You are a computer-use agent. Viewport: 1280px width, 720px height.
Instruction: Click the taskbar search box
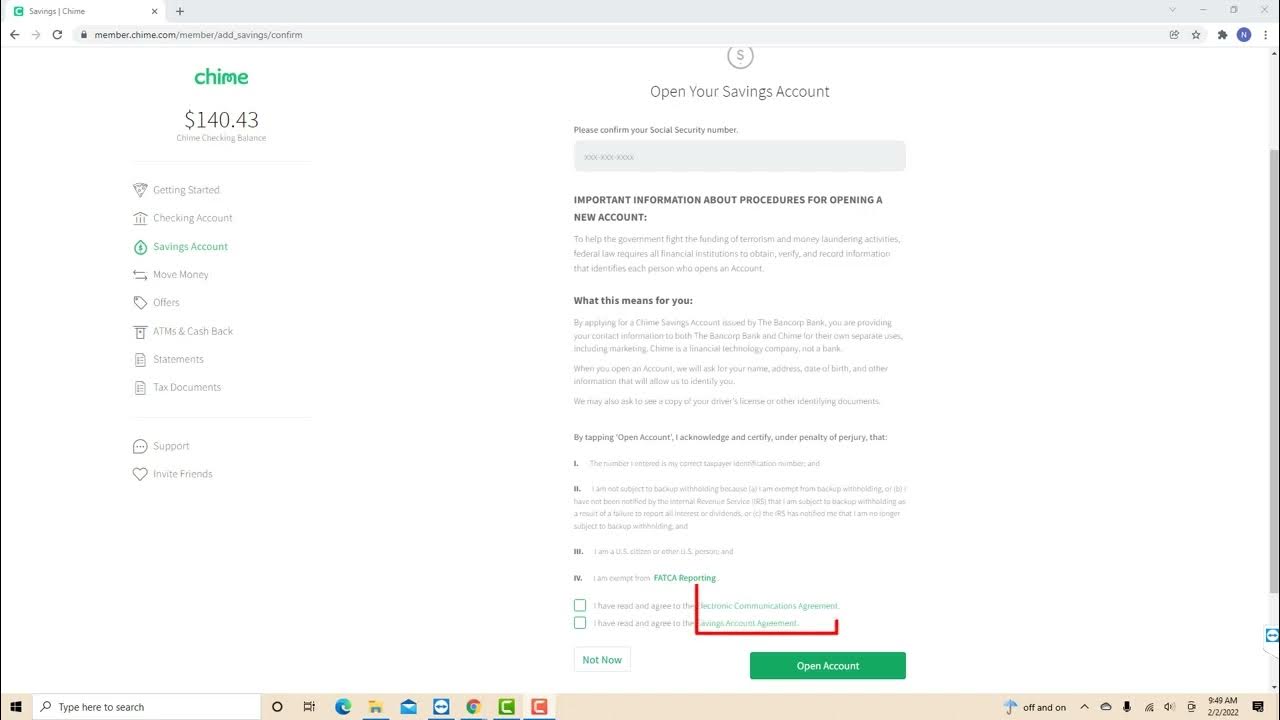click(x=147, y=707)
